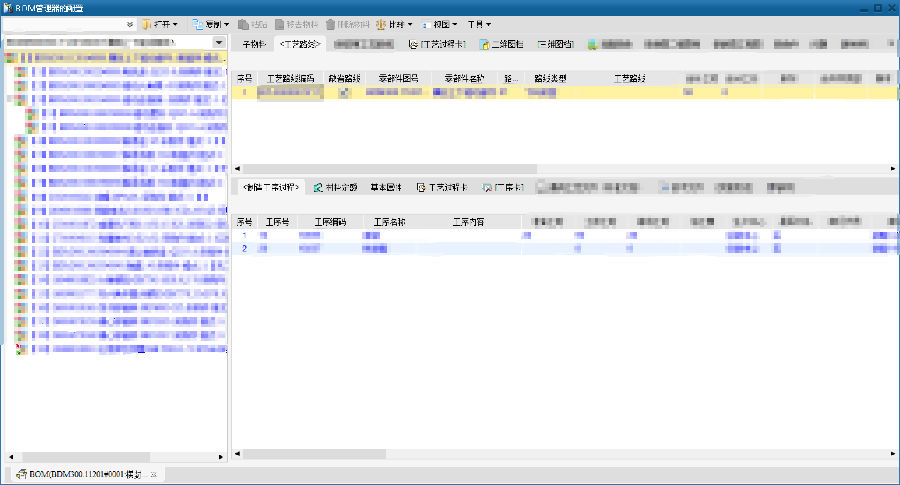Open the 视图 toolbar menu

[440, 23]
